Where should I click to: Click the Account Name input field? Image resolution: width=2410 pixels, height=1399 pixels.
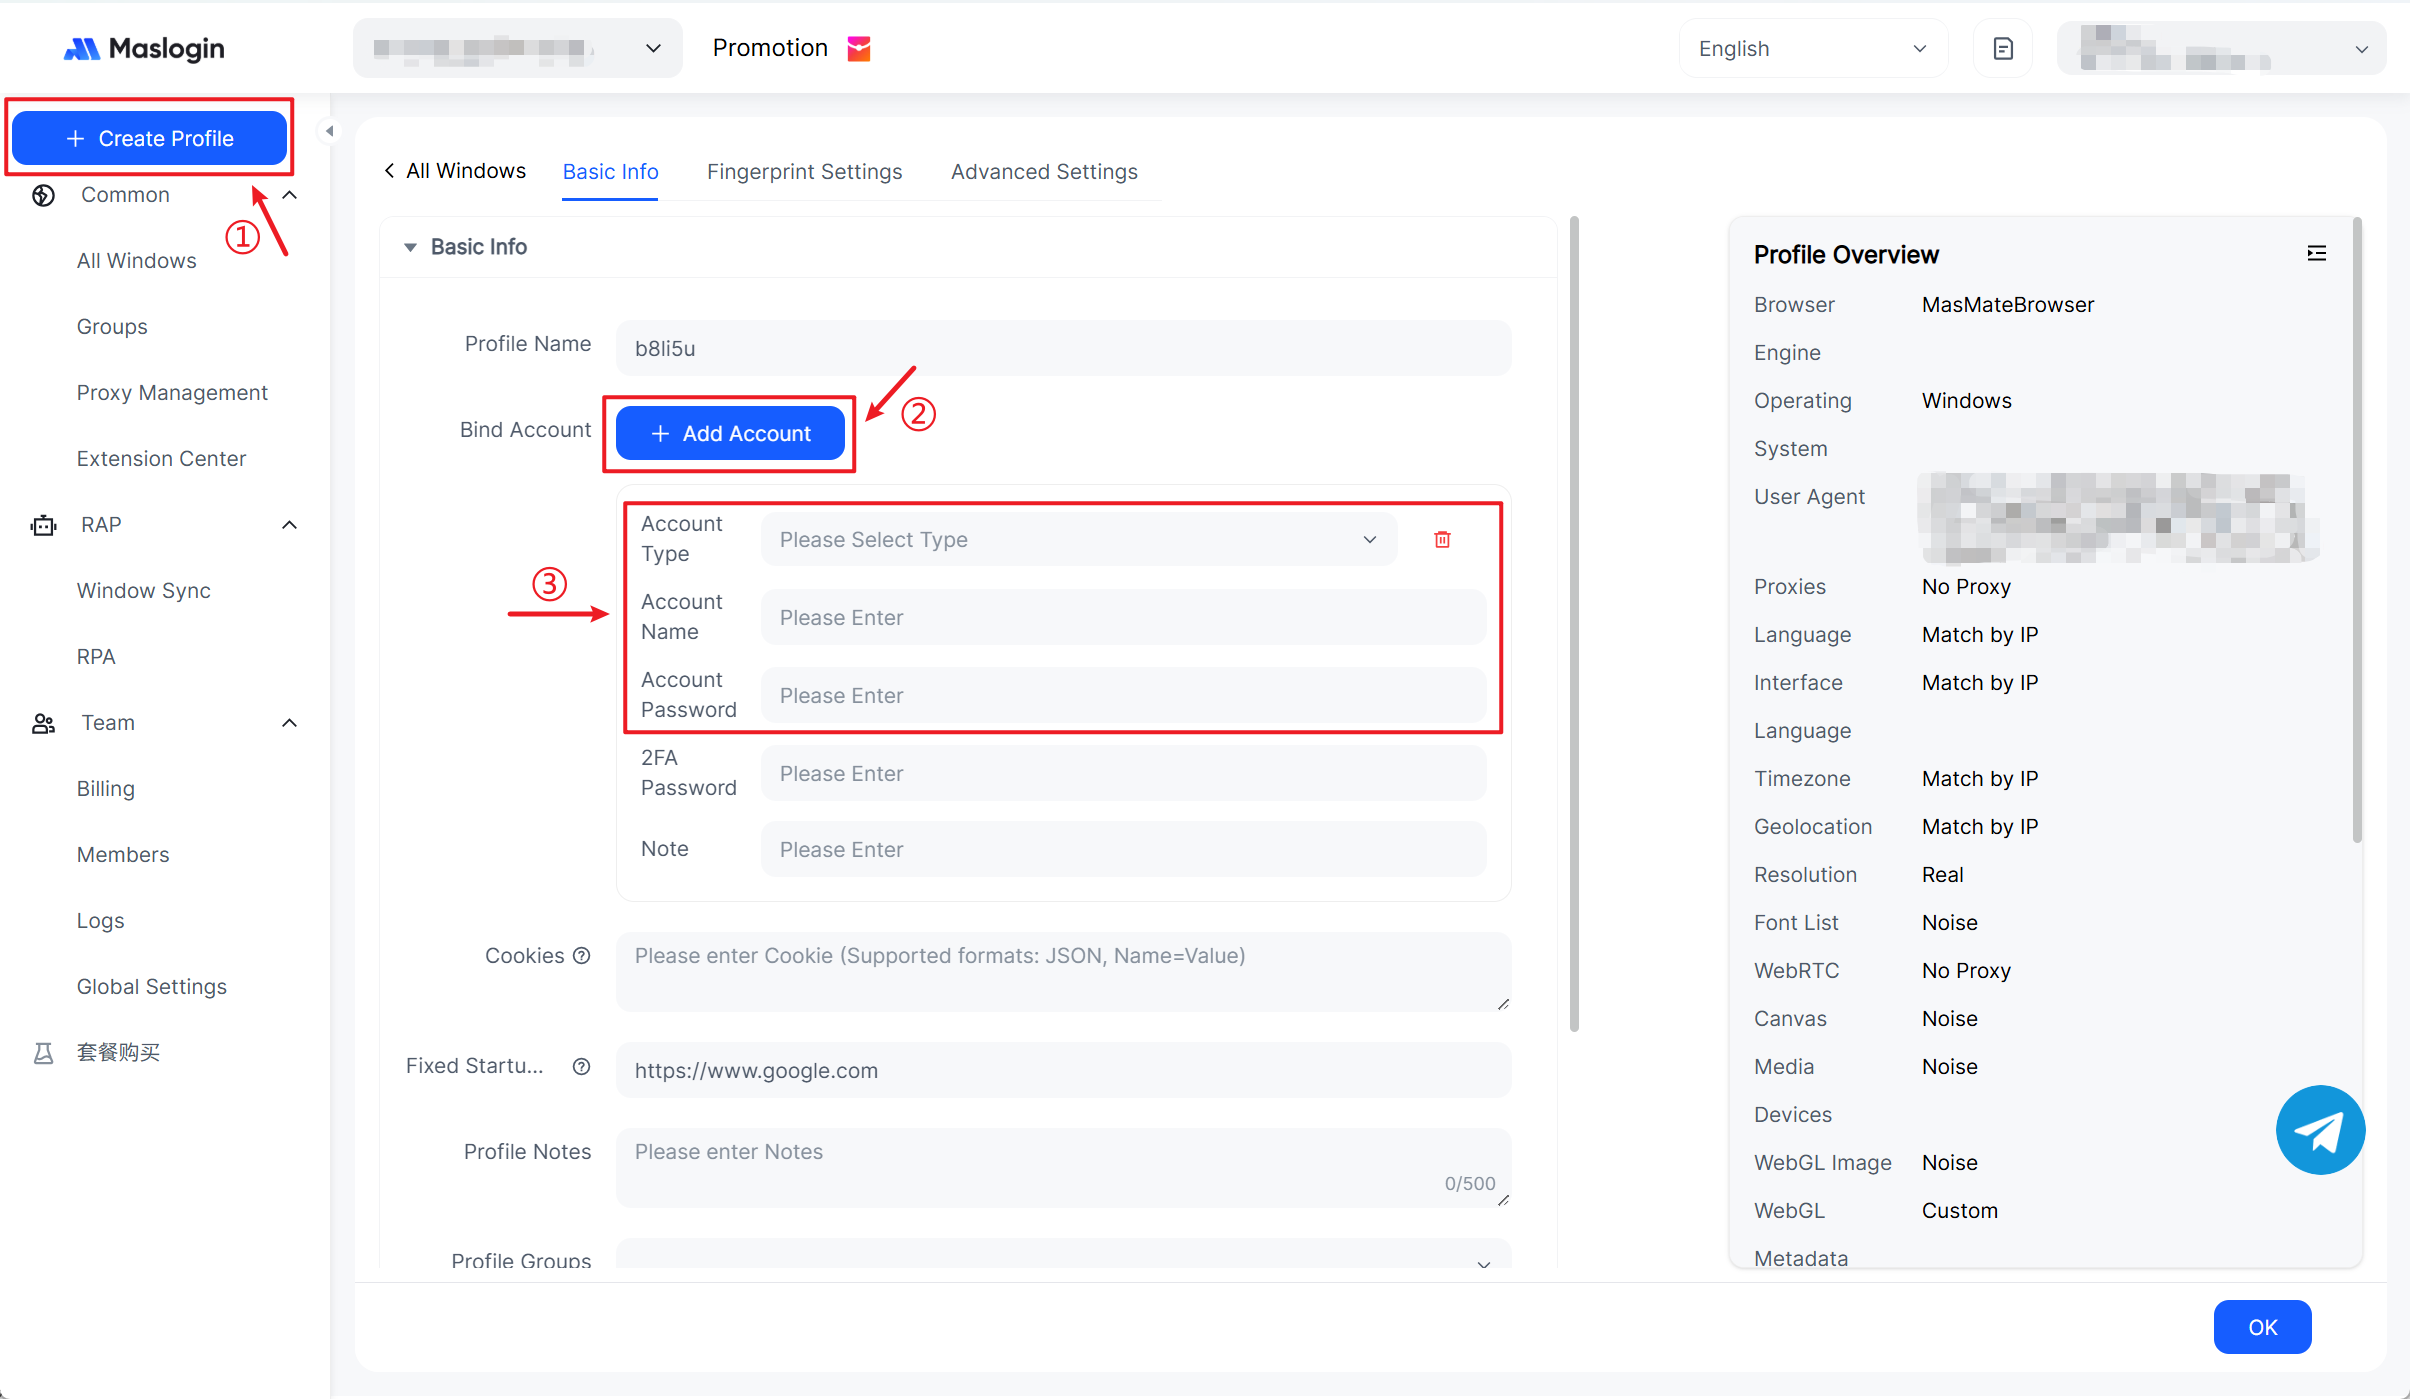[1123, 618]
